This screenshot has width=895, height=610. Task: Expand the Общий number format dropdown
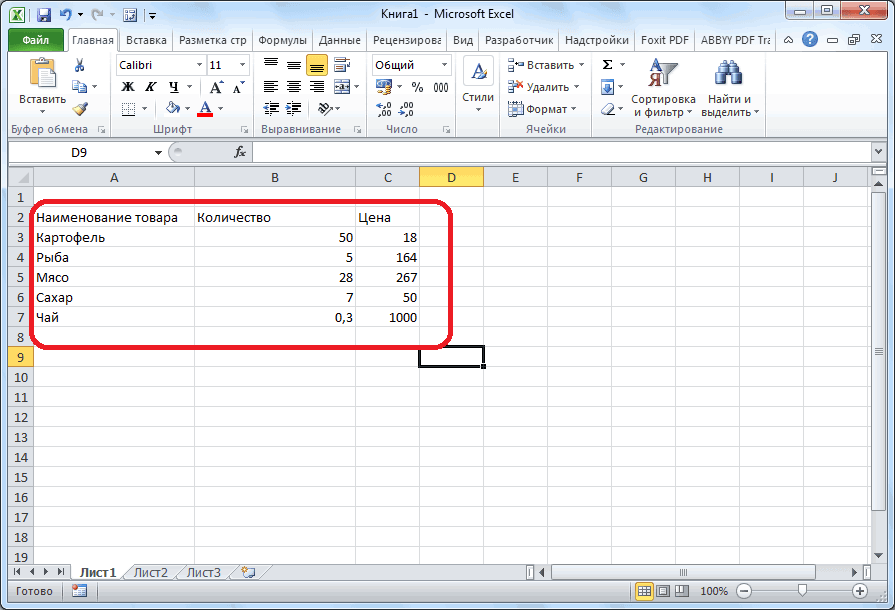click(x=443, y=65)
